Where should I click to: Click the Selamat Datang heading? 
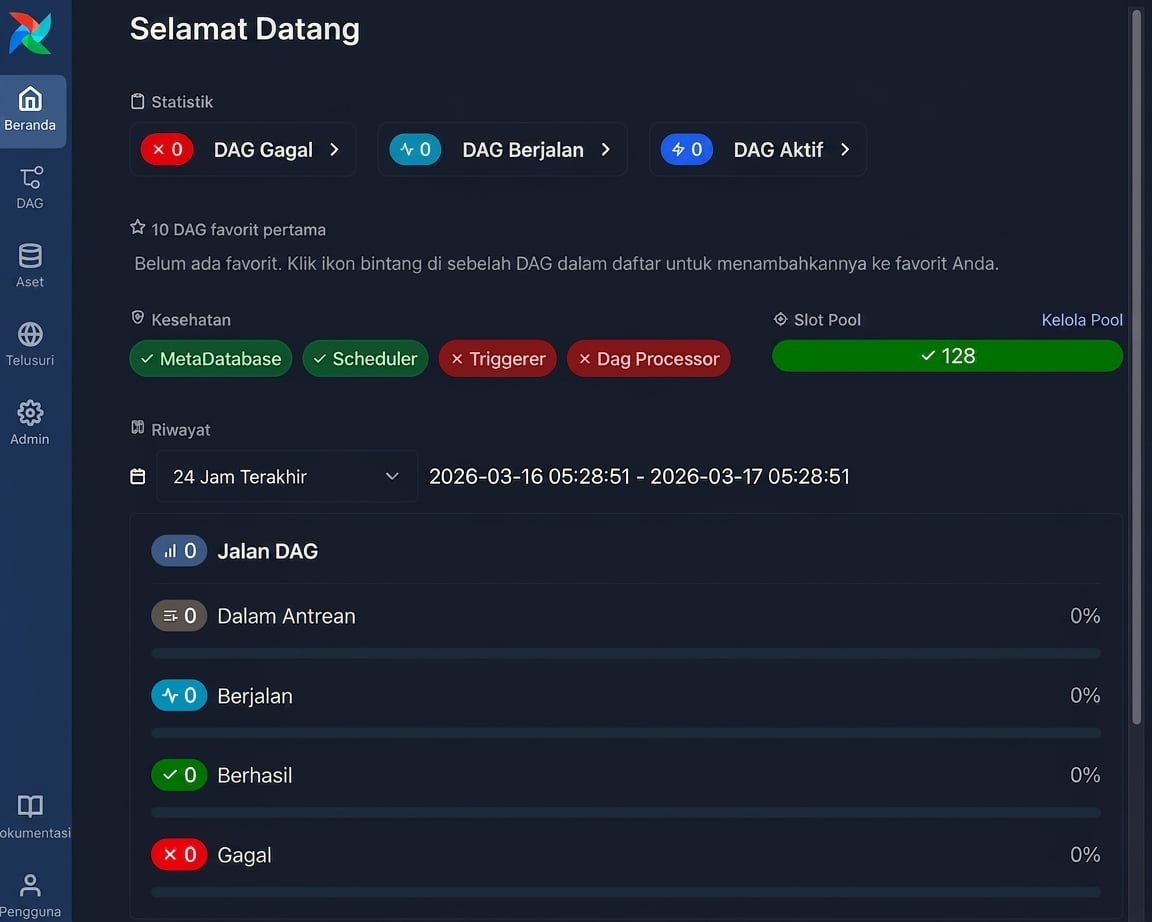(245, 29)
